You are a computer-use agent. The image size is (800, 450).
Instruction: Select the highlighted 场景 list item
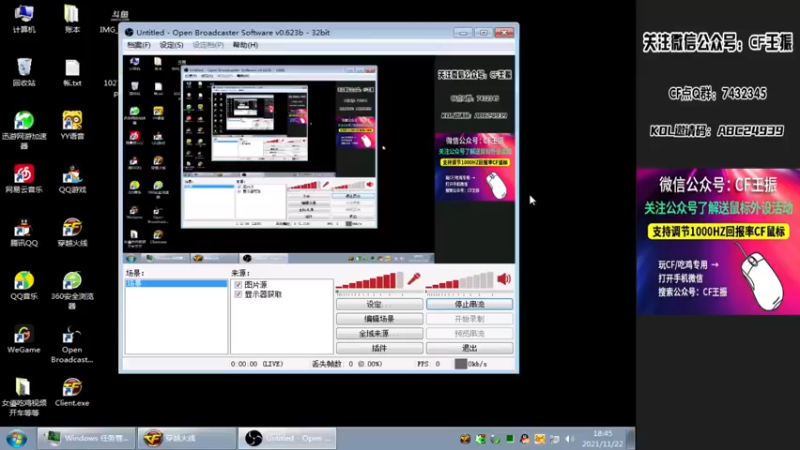pyautogui.click(x=176, y=283)
